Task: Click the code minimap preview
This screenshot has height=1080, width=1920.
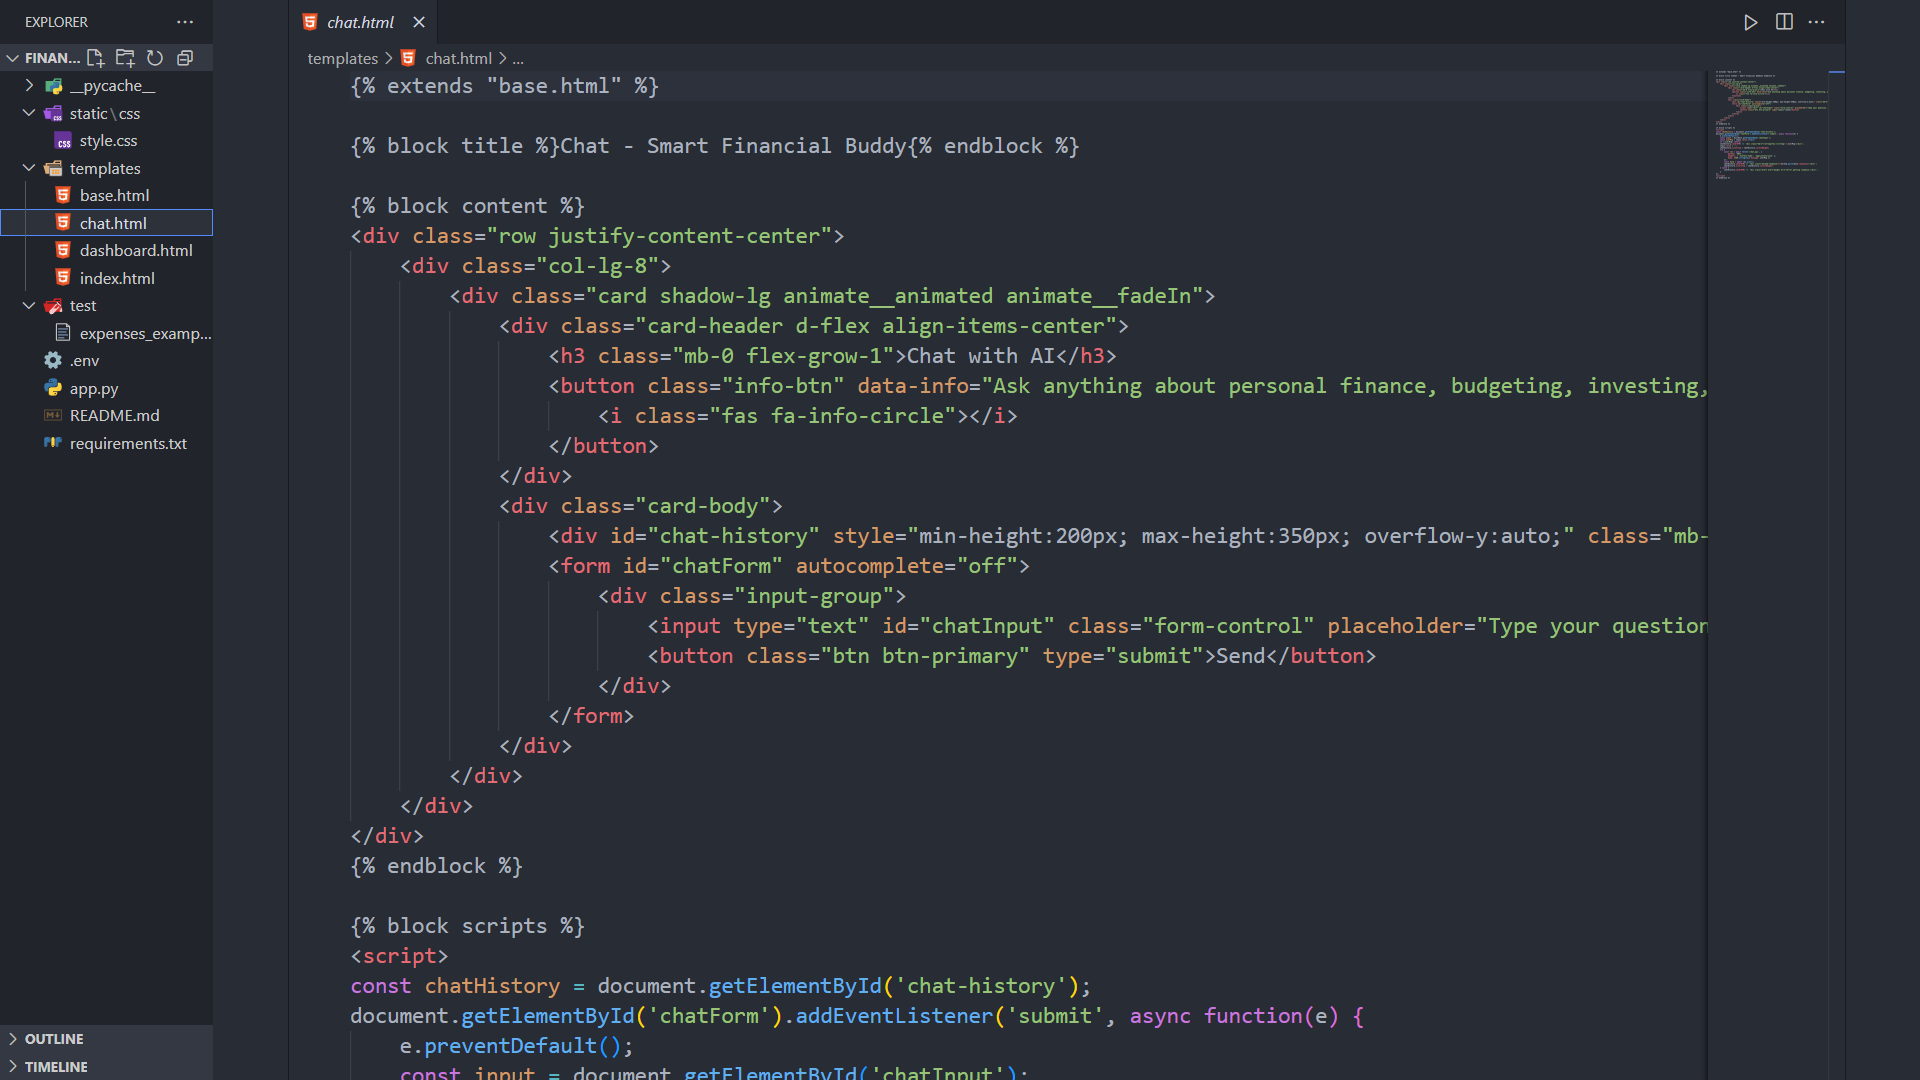Action: point(1766,125)
